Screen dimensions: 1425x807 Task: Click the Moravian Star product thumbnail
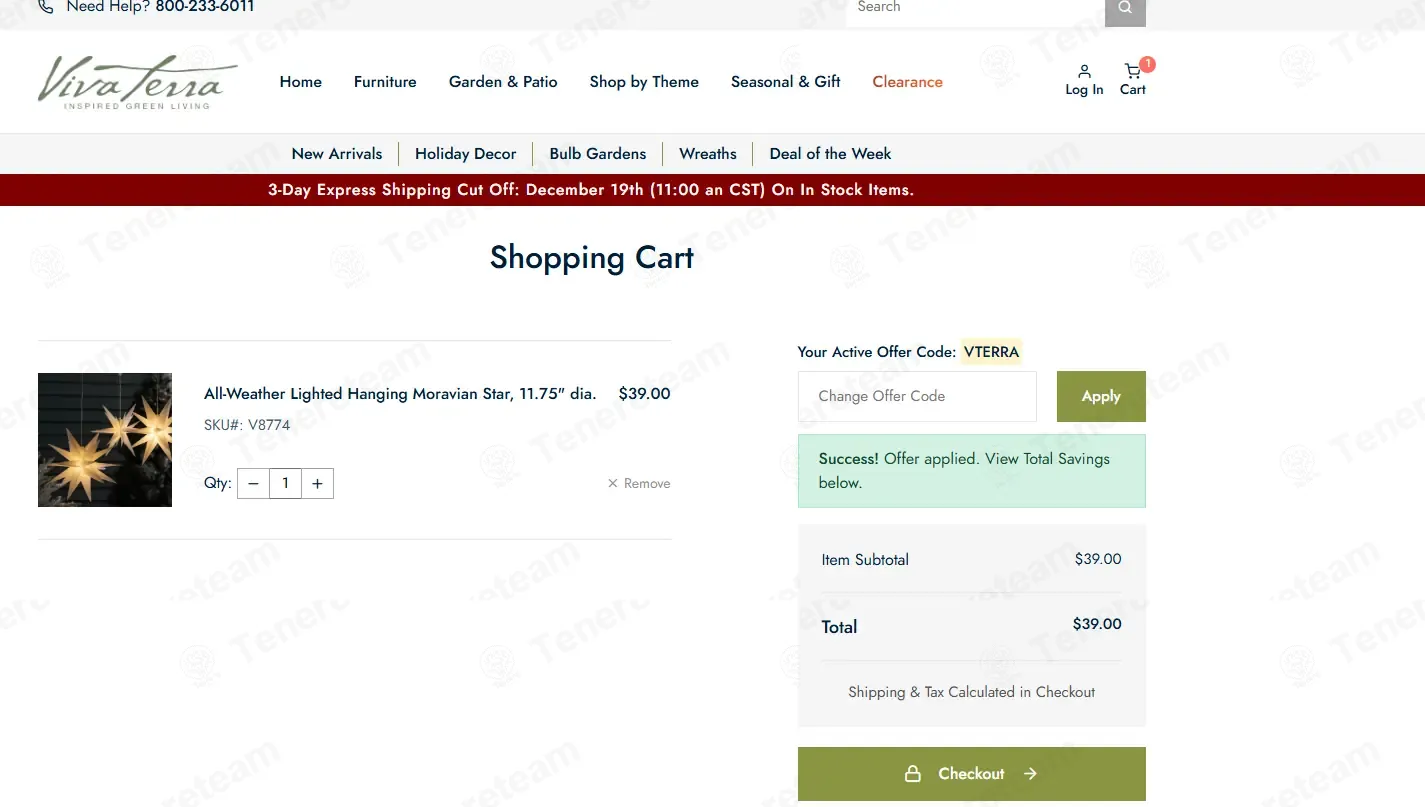tap(105, 440)
